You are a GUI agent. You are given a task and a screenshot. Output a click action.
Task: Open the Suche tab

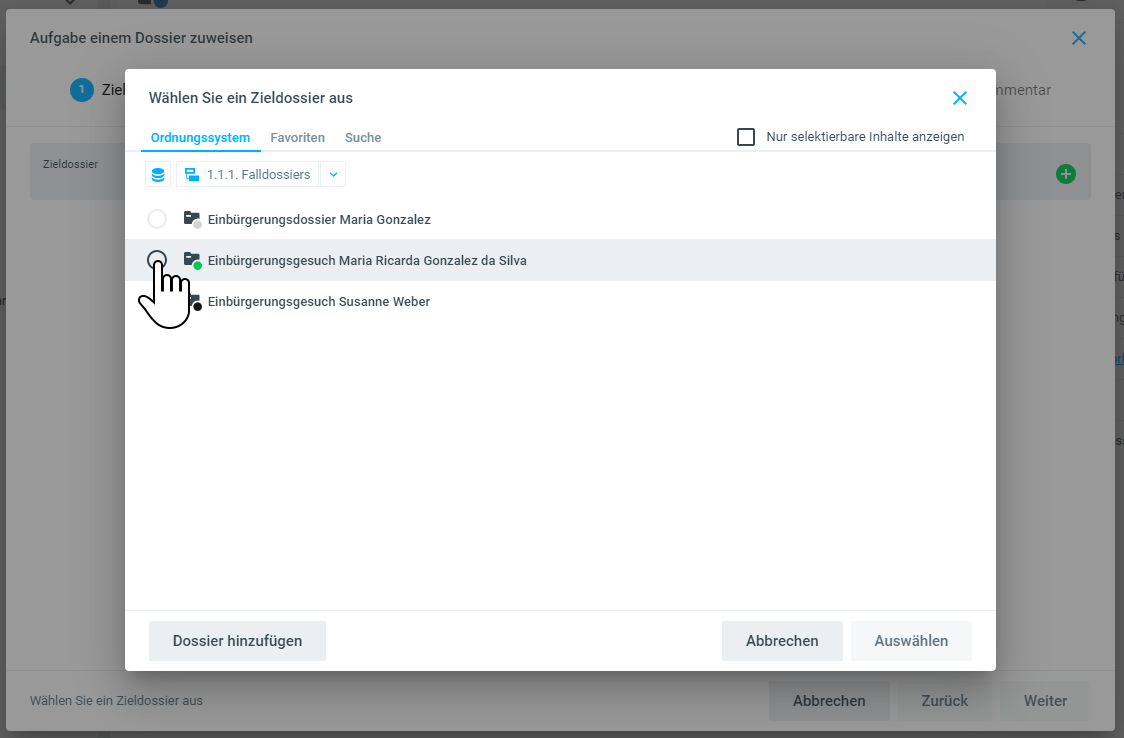click(x=363, y=138)
